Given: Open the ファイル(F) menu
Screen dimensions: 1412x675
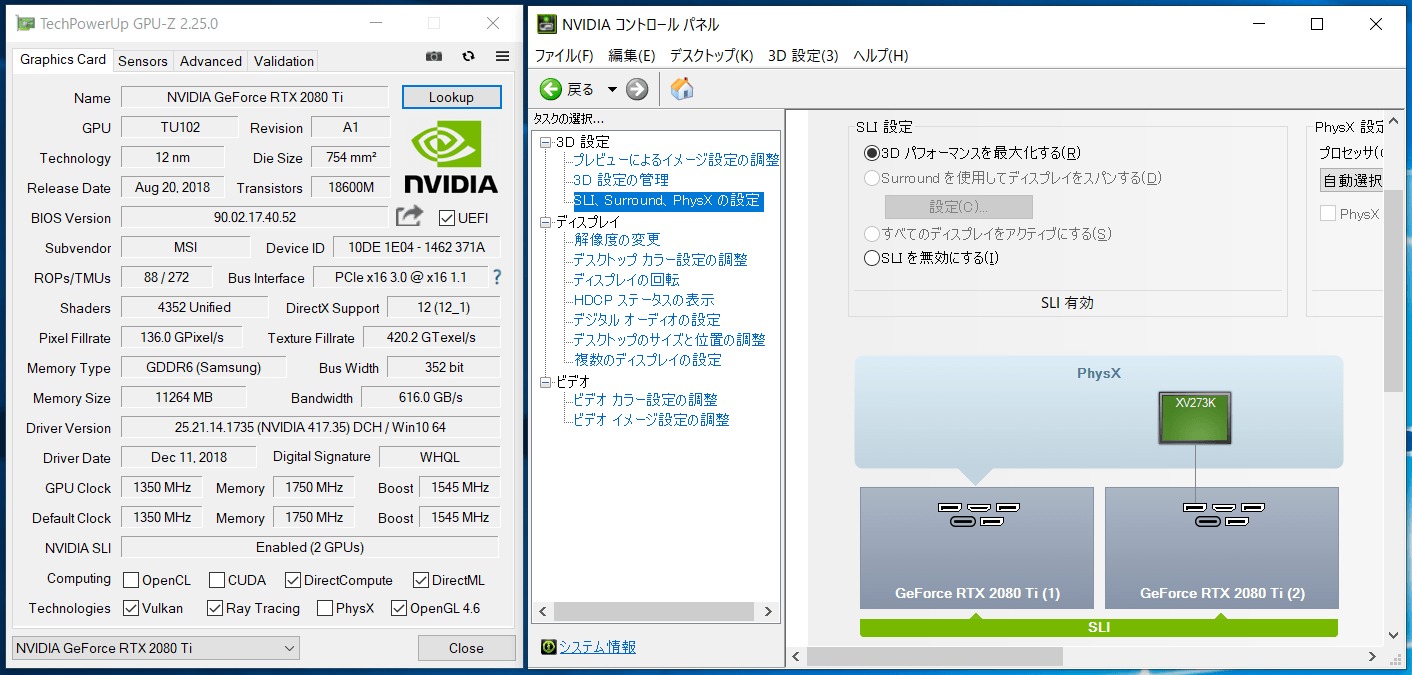Looking at the screenshot, I should click(564, 56).
